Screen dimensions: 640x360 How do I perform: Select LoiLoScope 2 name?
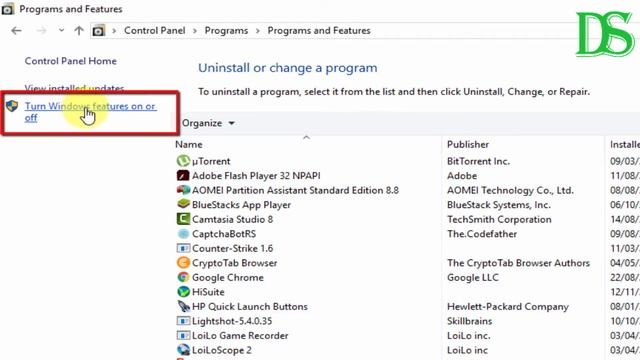coord(222,350)
